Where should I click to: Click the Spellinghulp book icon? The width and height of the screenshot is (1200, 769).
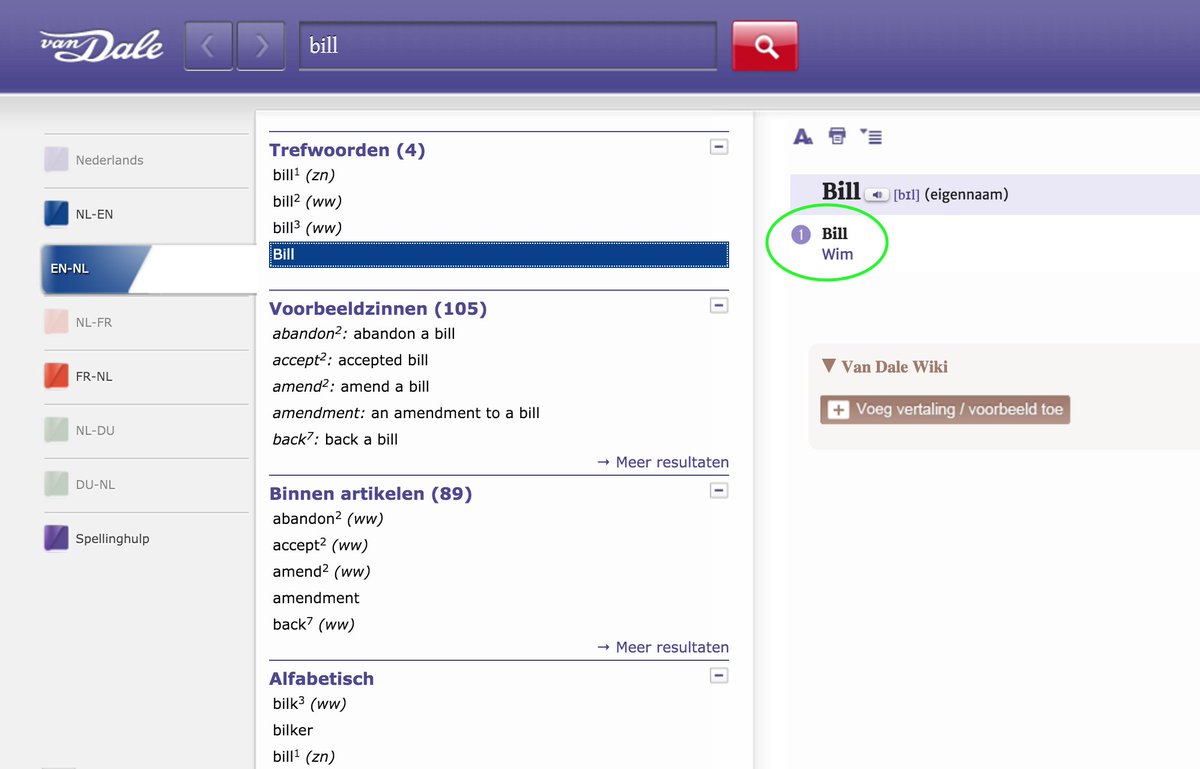(56, 538)
